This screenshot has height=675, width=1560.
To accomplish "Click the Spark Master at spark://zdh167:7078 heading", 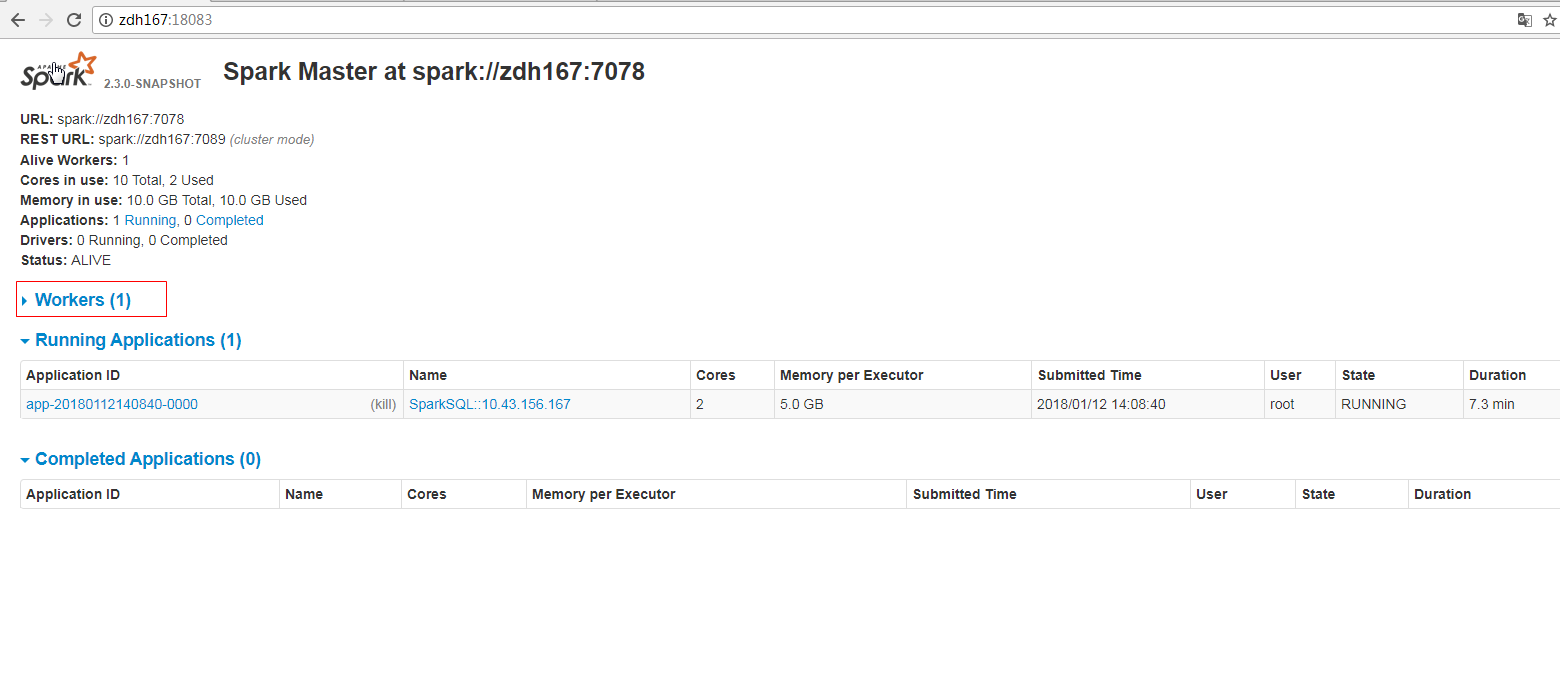I will click(434, 71).
